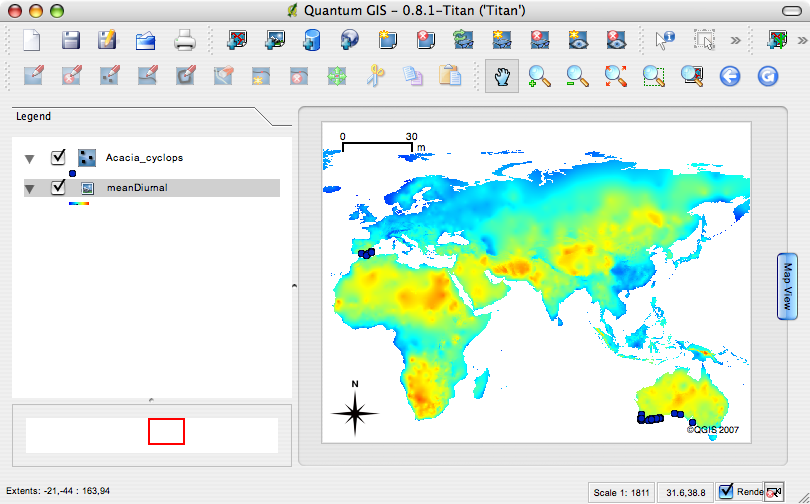Add a WMS layer via globe icon
Screen dimensions: 810x504
pyautogui.click(x=349, y=40)
